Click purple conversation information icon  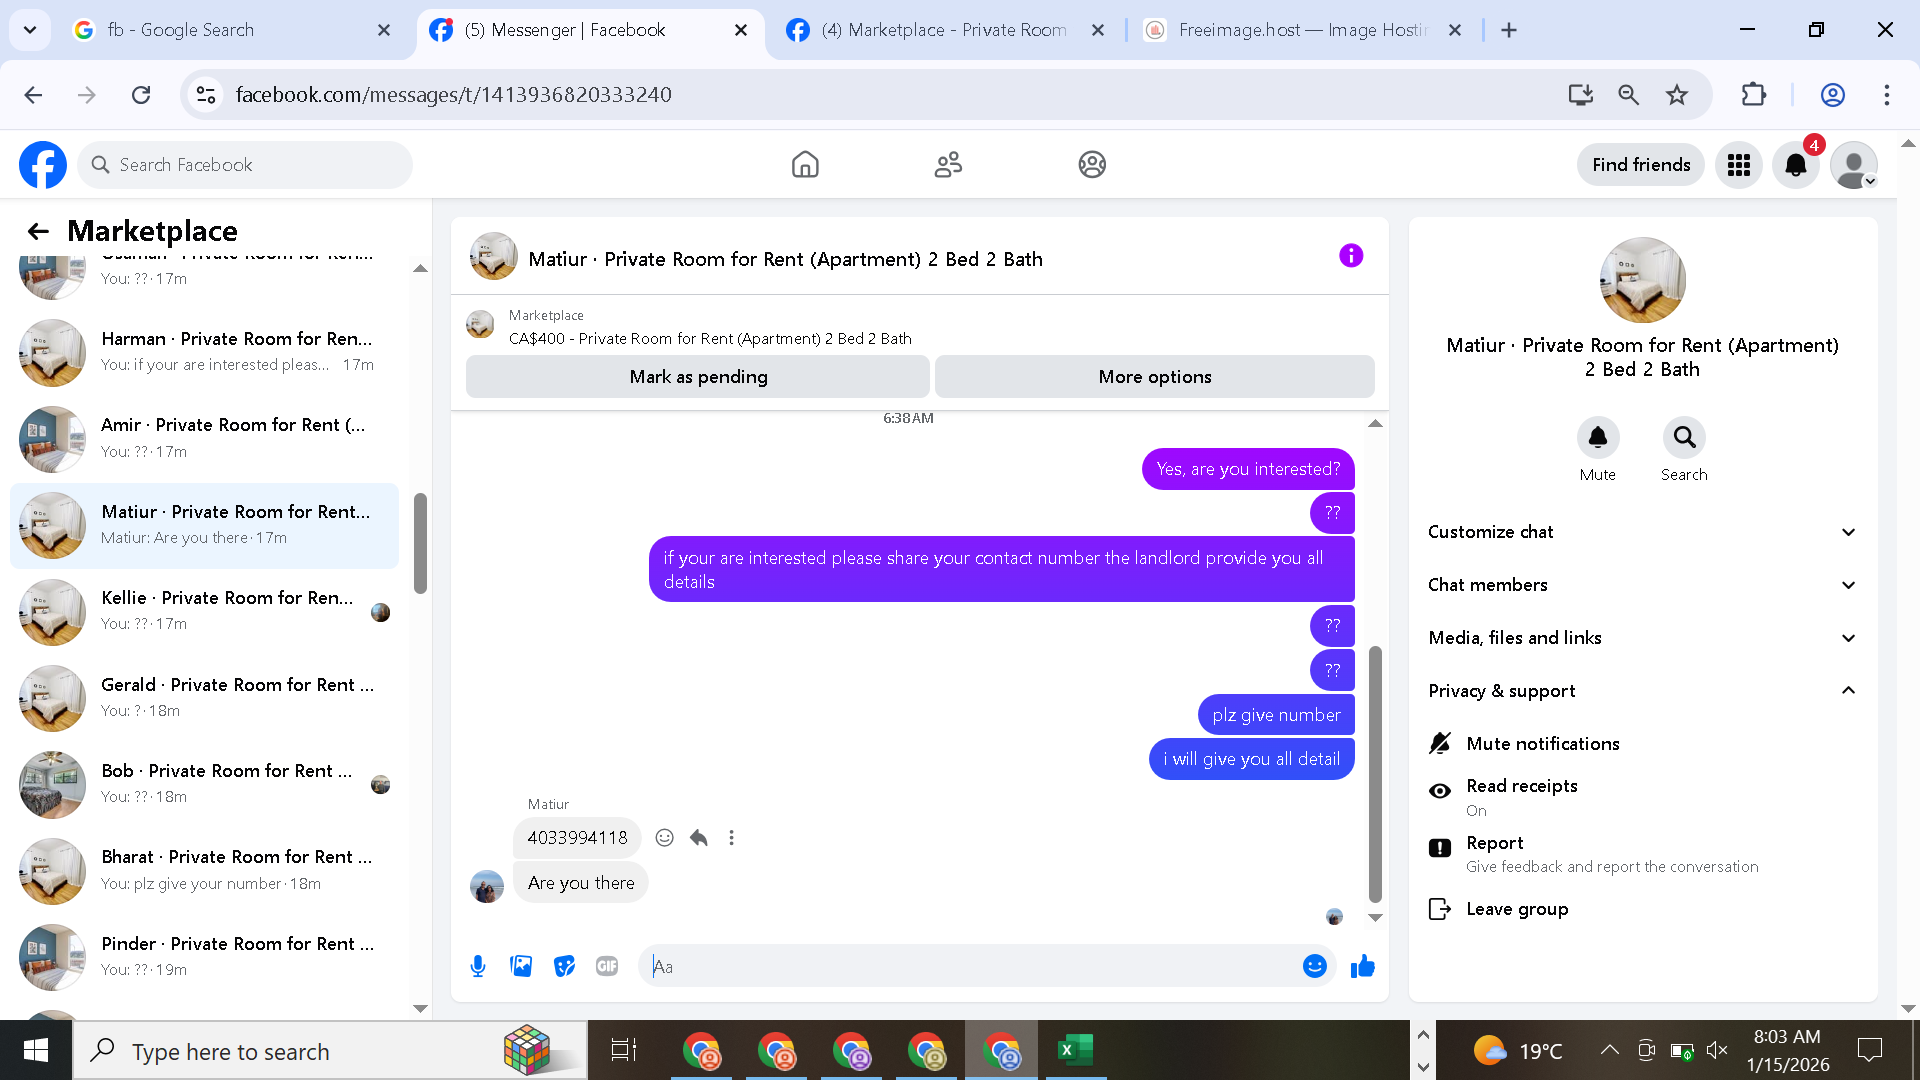tap(1350, 256)
